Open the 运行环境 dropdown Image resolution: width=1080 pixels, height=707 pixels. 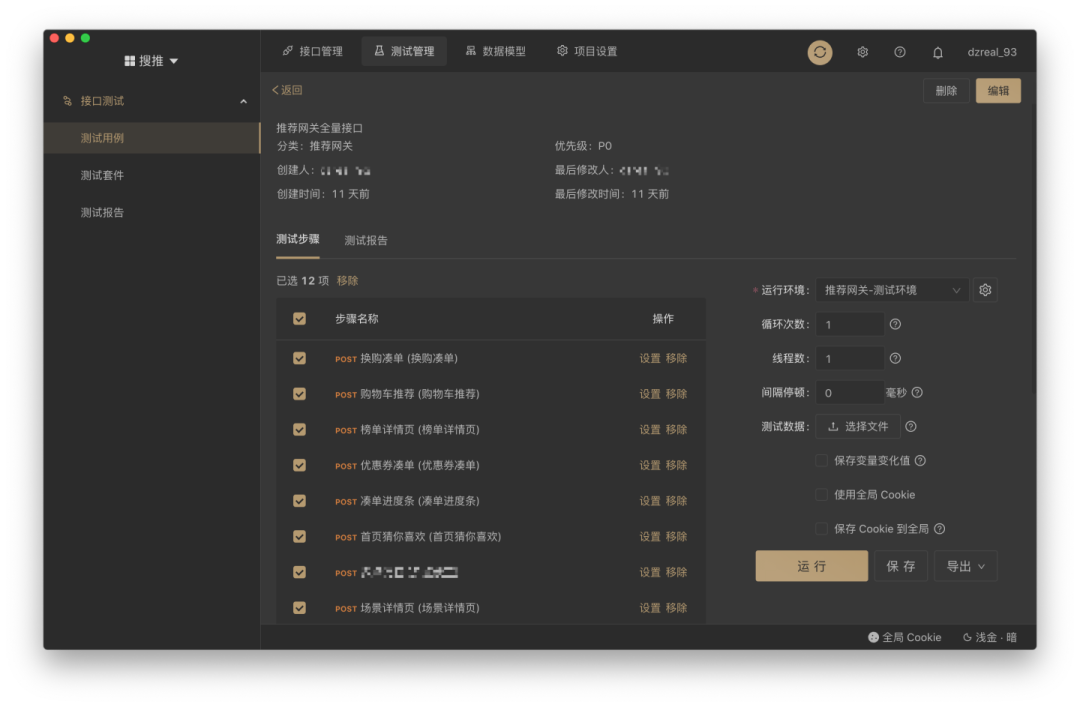point(892,290)
